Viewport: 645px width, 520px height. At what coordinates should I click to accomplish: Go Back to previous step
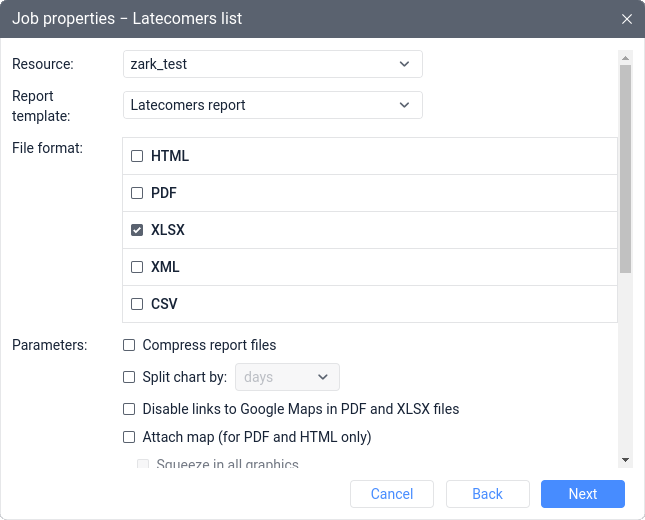point(487,494)
